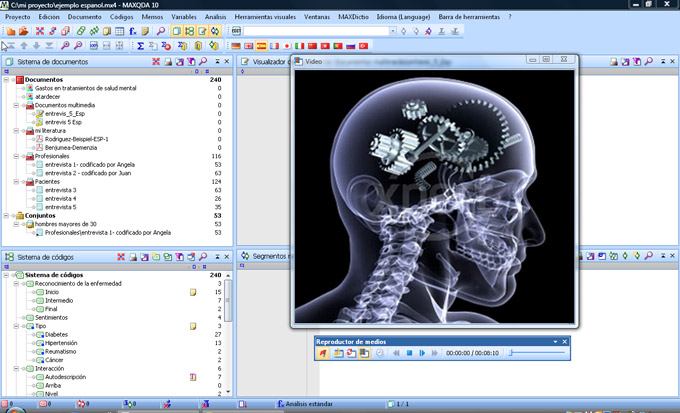Open the Códigos menu
Viewport: 680px width, 413px height.
pyautogui.click(x=121, y=17)
